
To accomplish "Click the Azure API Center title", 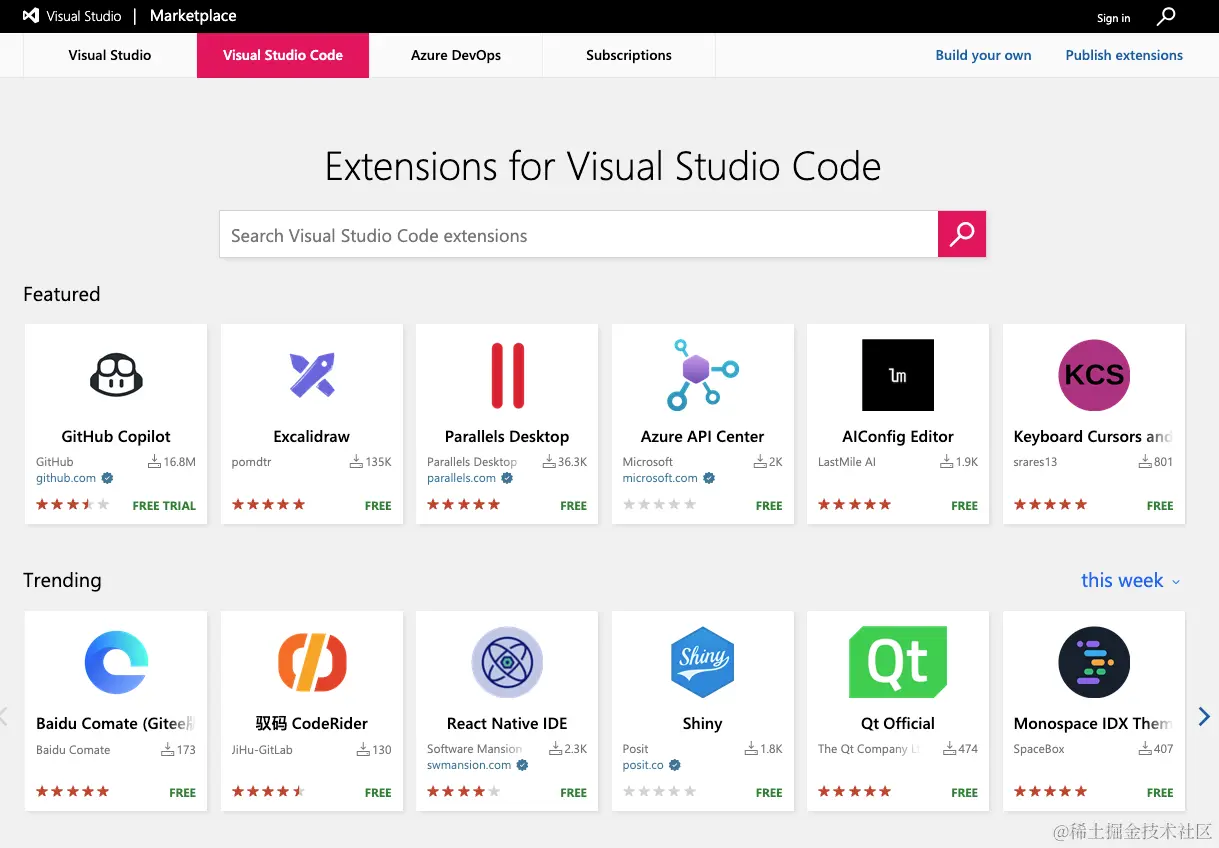I will (703, 437).
